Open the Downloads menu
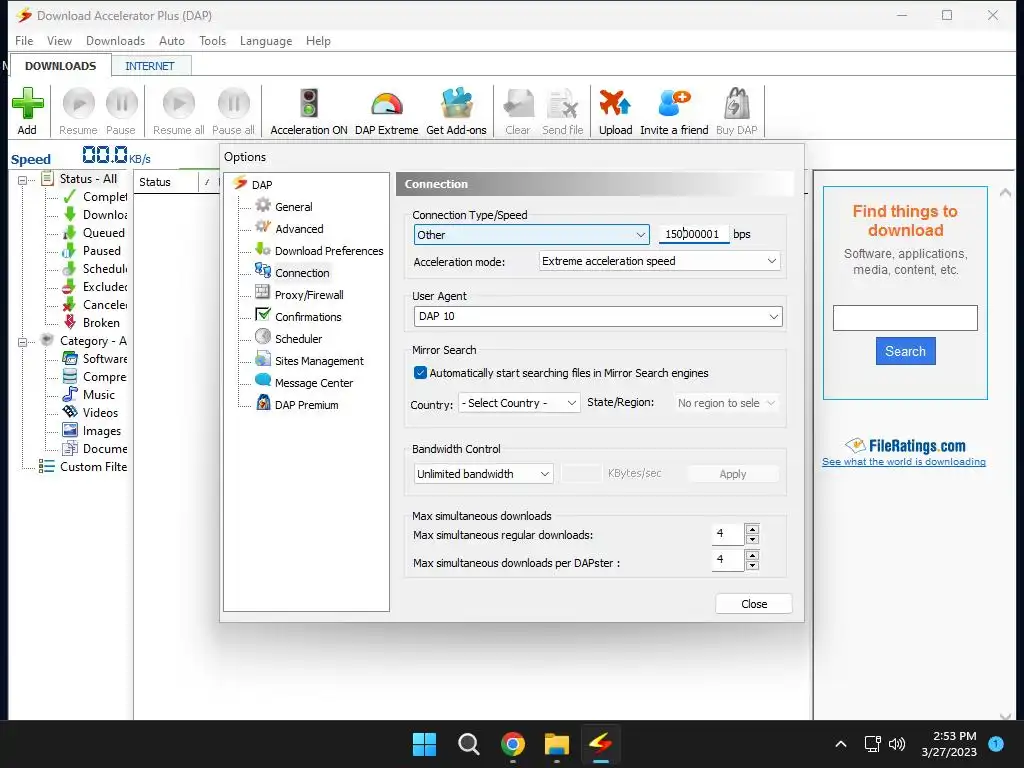Image resolution: width=1024 pixels, height=768 pixels. coord(116,40)
